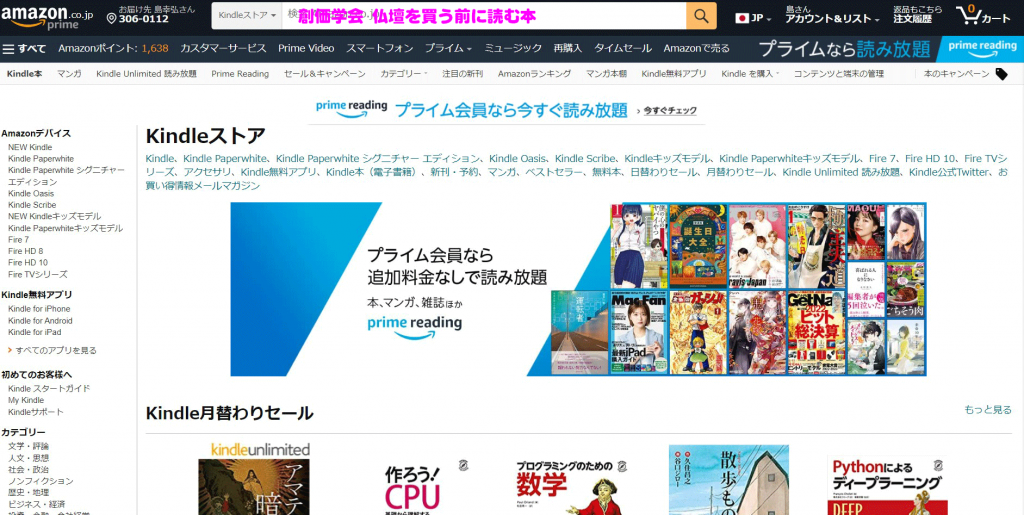
Task: Open the プライム dropdown menu
Action: pyautogui.click(x=448, y=48)
